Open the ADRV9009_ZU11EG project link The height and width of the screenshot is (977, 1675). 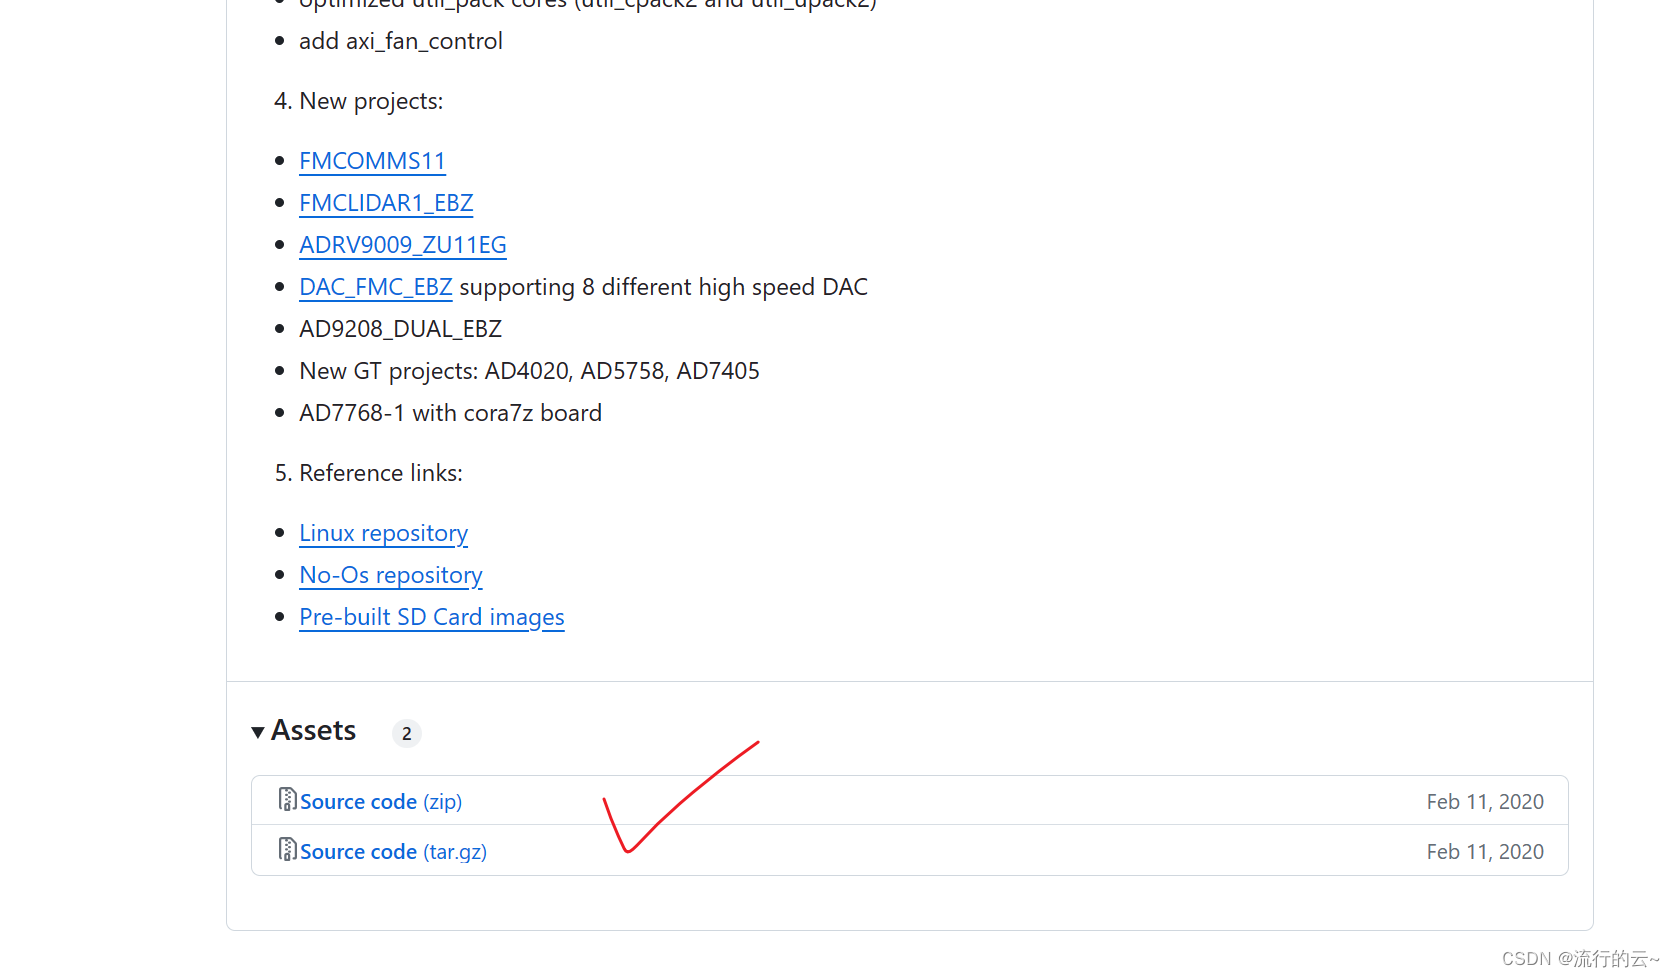402,245
